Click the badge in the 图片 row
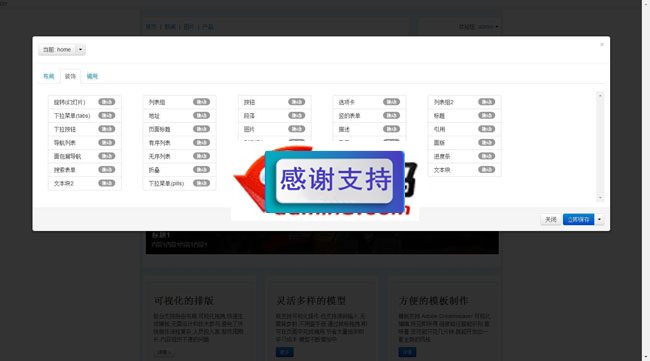The width and height of the screenshot is (650, 361). tap(296, 129)
